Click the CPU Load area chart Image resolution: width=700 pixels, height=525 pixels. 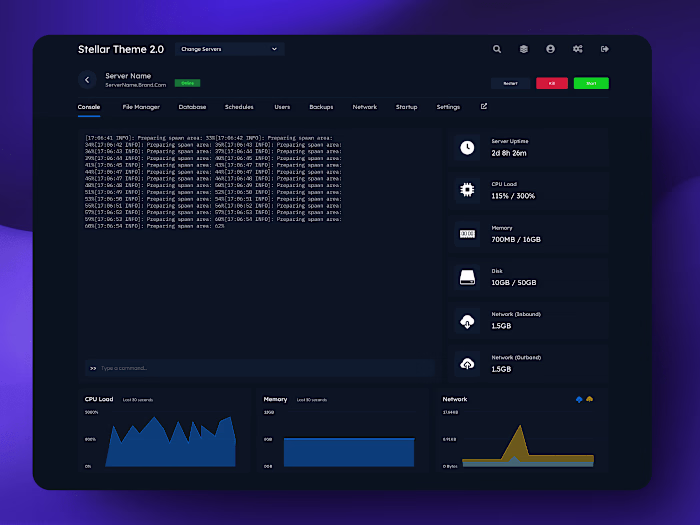(x=170, y=442)
